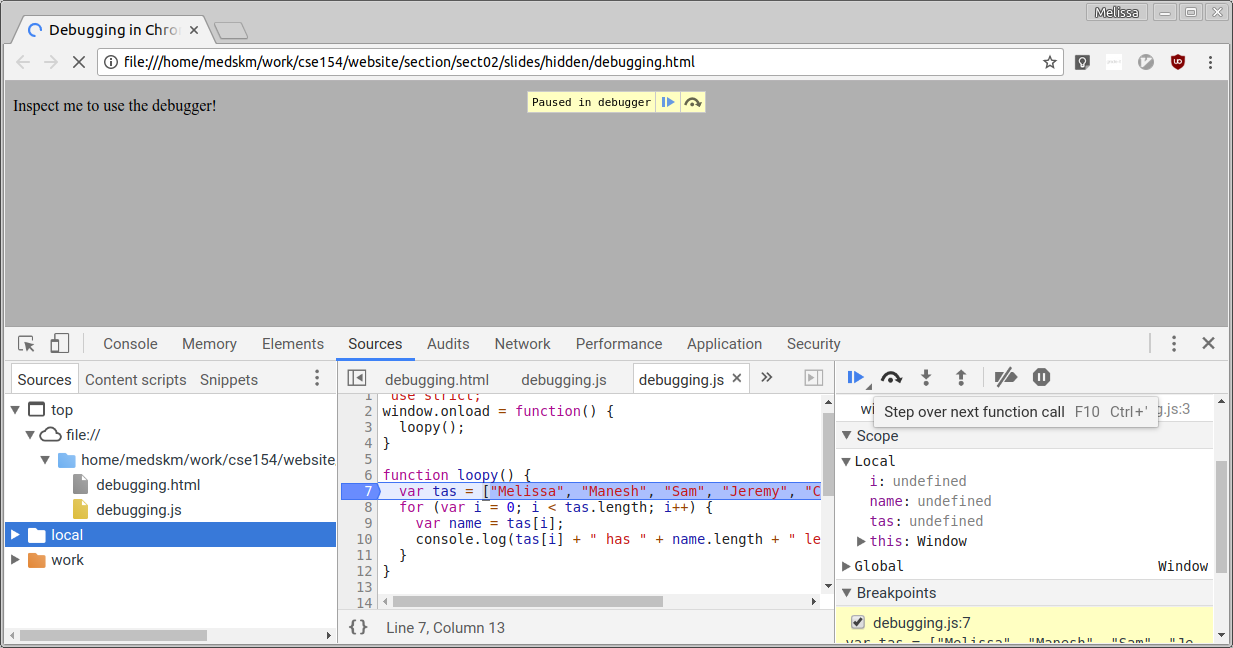Enable pause on exceptions
The width and height of the screenshot is (1233, 648).
pyautogui.click(x=1041, y=377)
